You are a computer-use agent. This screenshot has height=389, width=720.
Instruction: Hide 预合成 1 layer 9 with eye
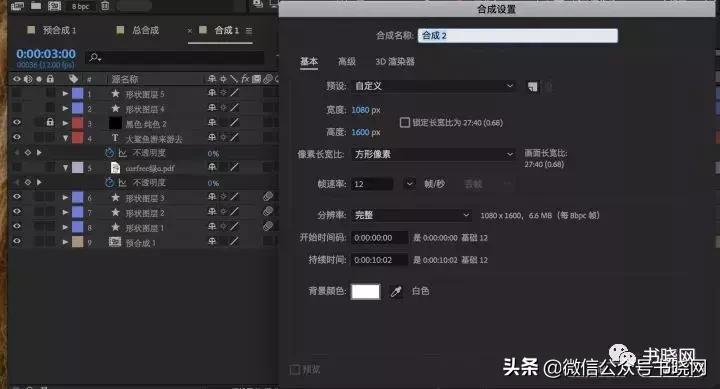click(17, 241)
